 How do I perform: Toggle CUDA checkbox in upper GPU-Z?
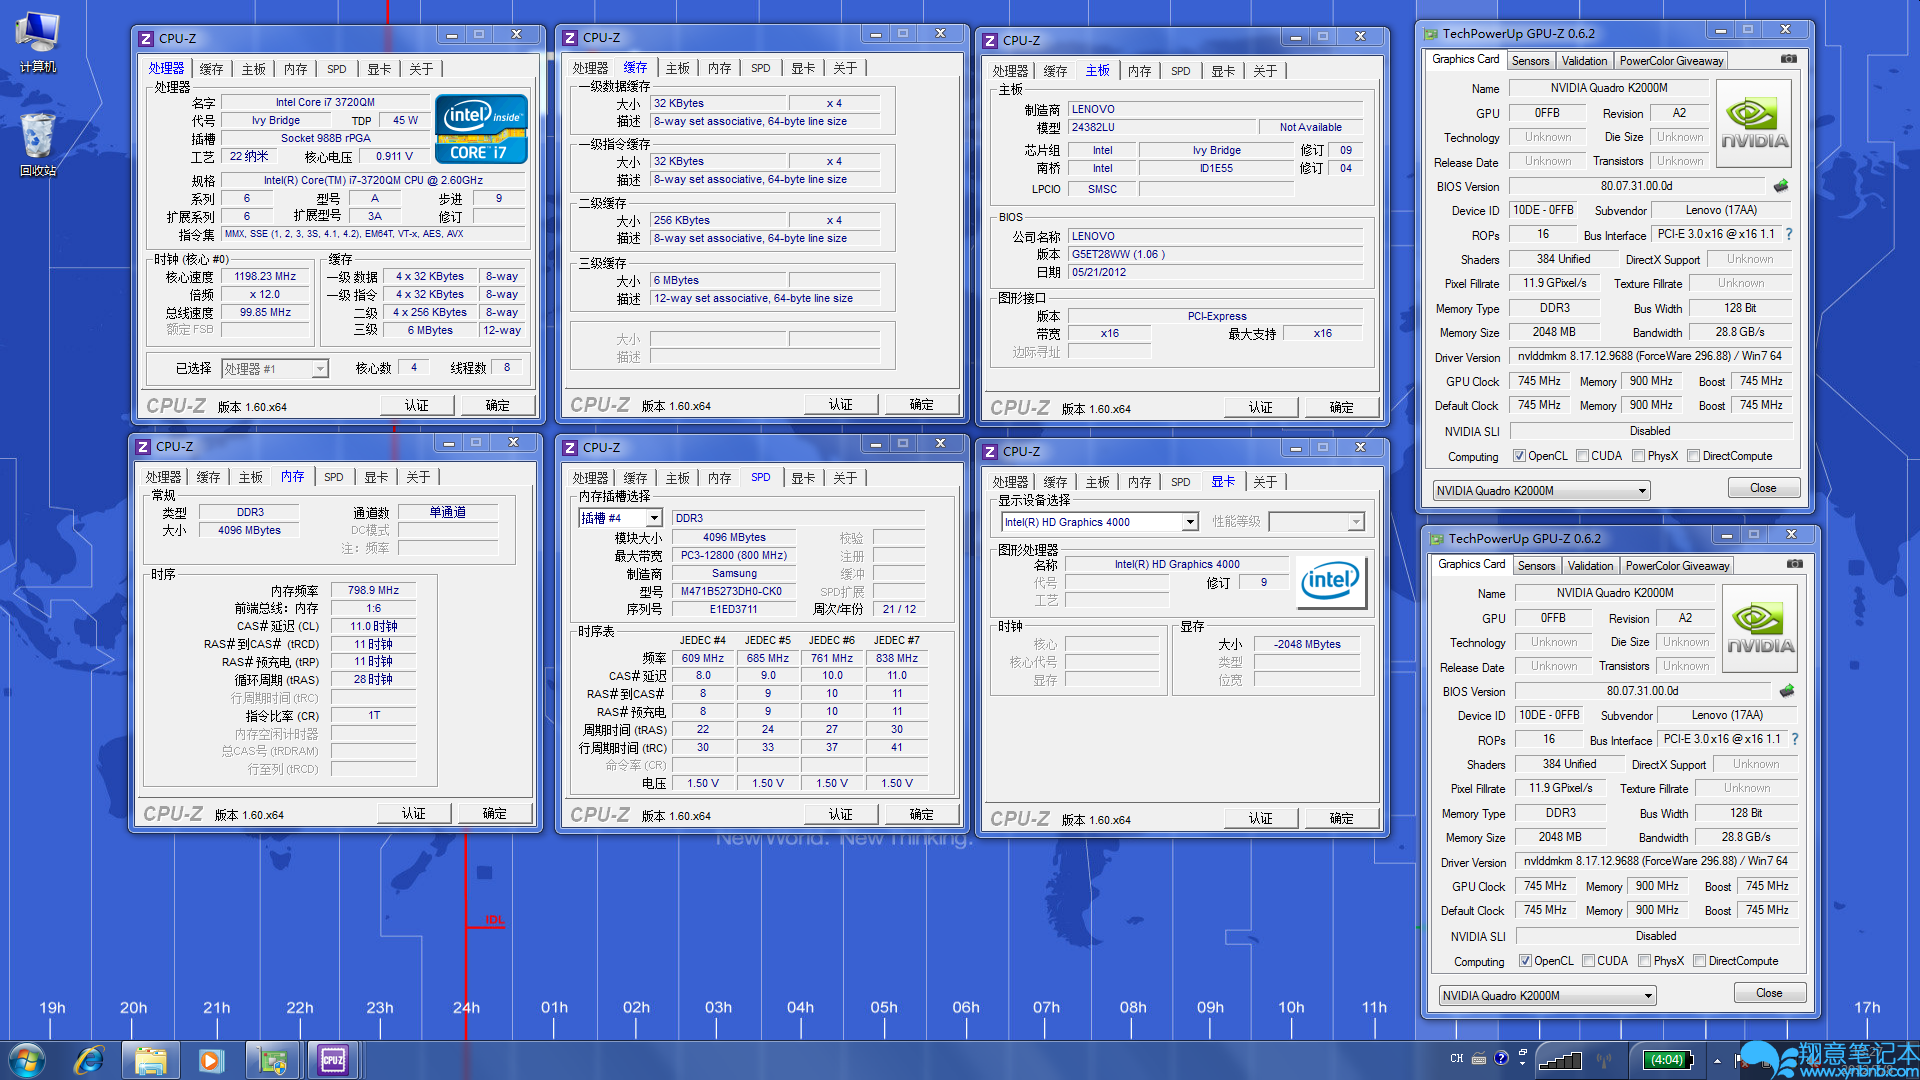pyautogui.click(x=1582, y=456)
